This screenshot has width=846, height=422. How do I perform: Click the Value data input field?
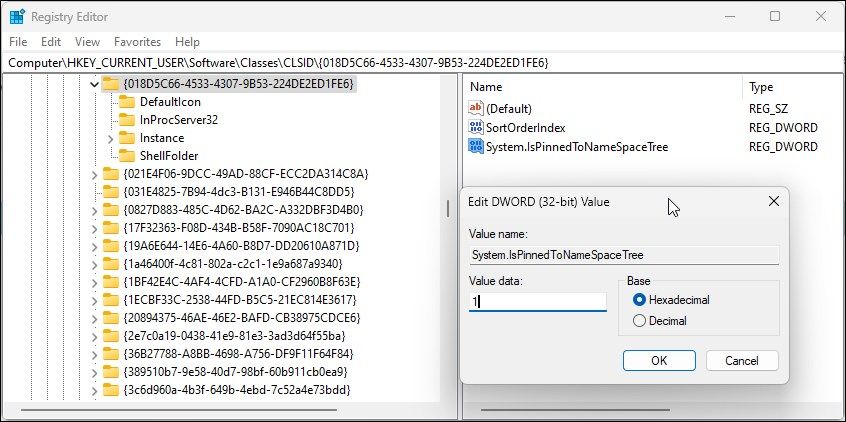point(538,301)
